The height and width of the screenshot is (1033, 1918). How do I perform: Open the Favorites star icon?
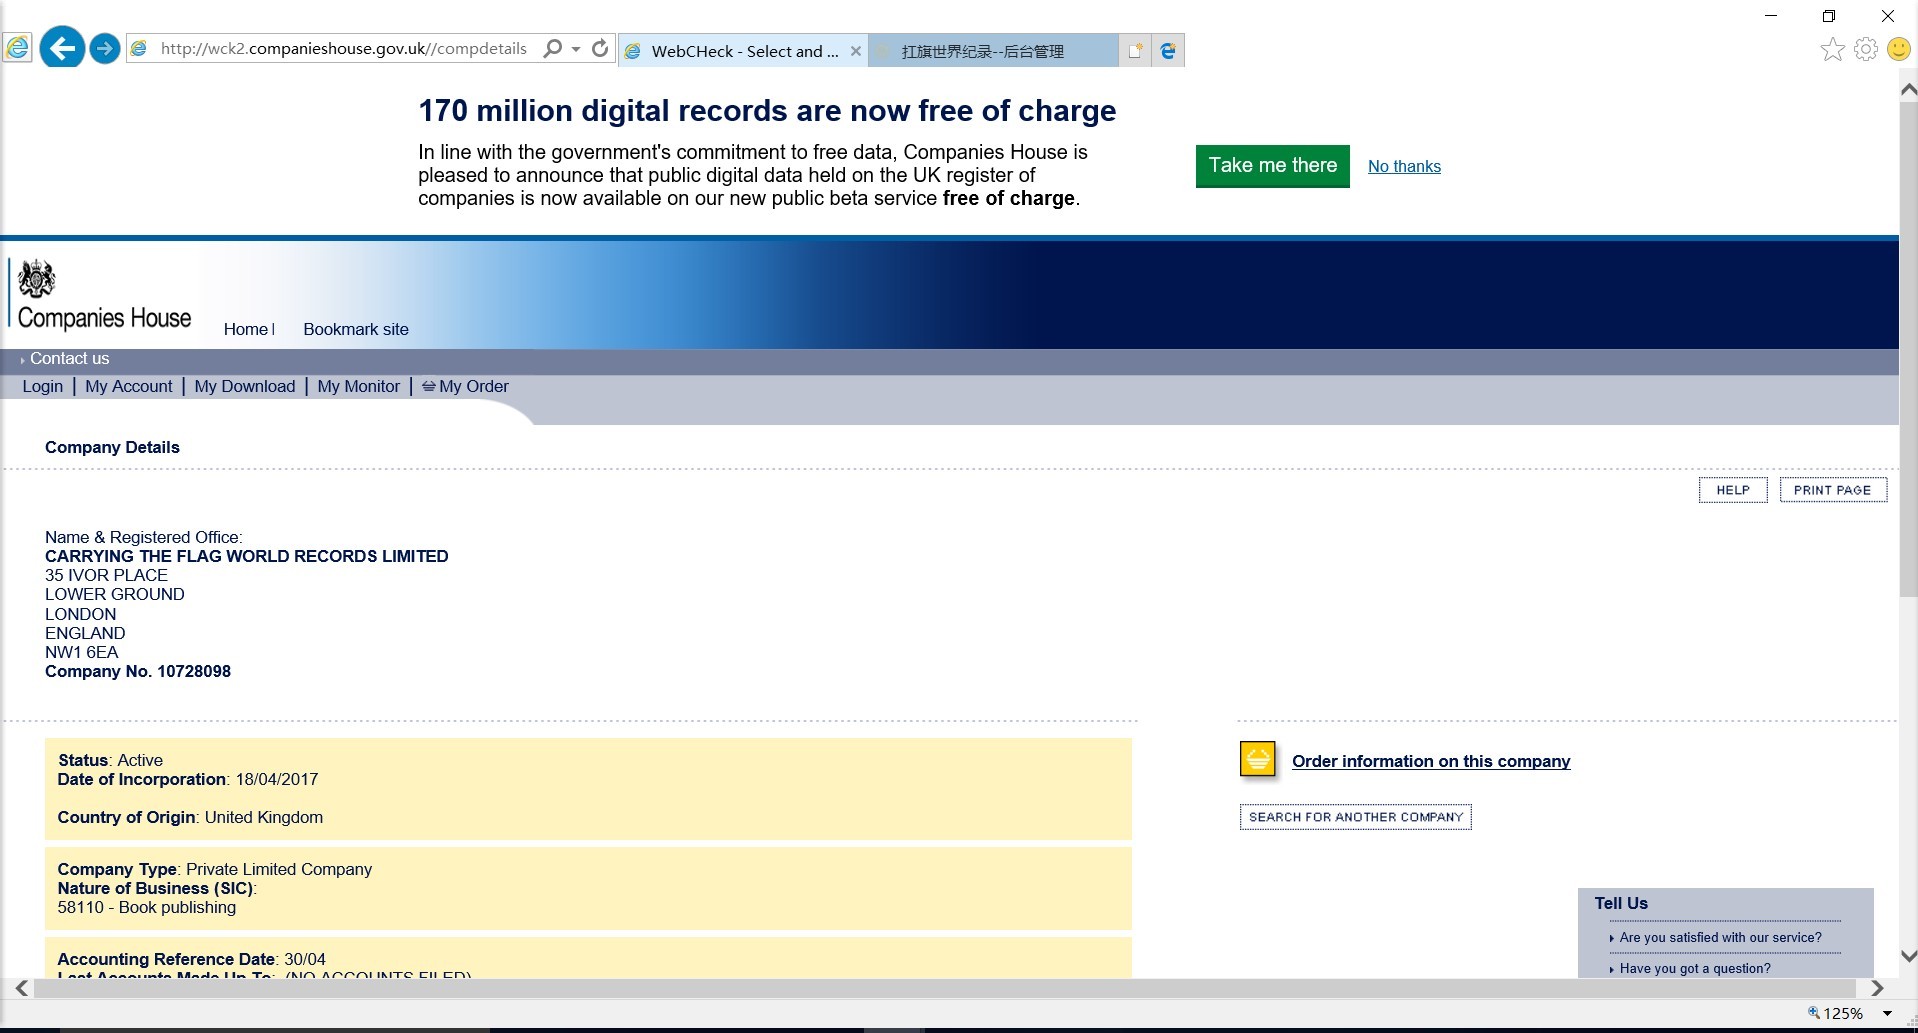[1832, 49]
